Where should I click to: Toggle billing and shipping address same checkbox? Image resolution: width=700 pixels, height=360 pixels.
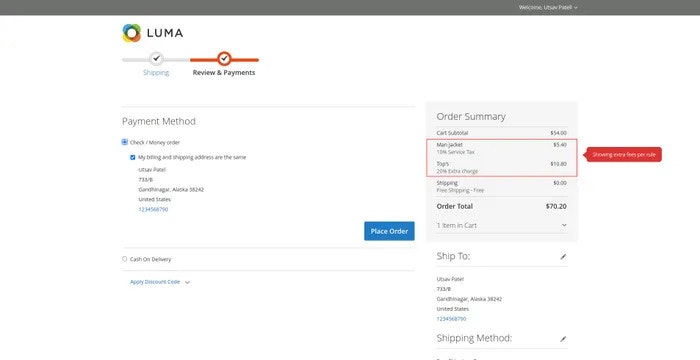point(133,157)
